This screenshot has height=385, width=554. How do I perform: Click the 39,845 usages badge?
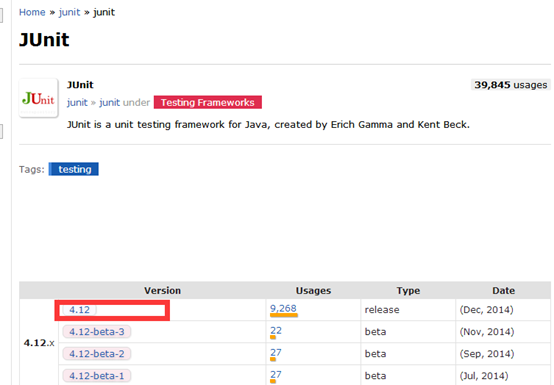tap(511, 85)
